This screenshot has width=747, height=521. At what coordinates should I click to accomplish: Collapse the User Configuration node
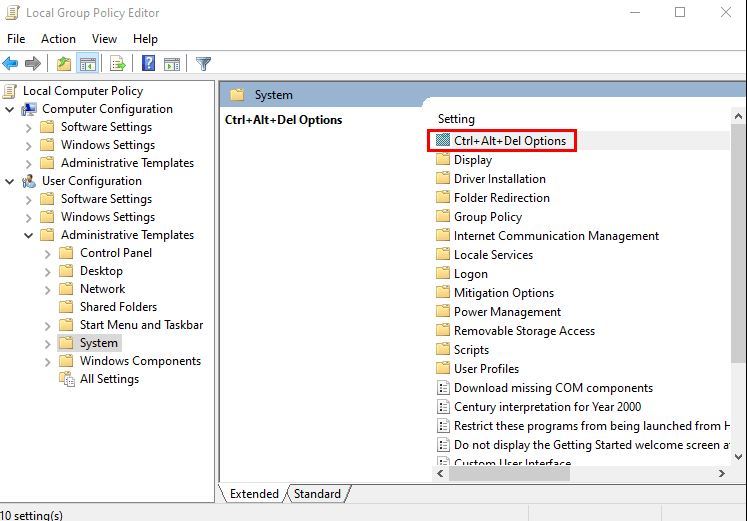[10, 181]
